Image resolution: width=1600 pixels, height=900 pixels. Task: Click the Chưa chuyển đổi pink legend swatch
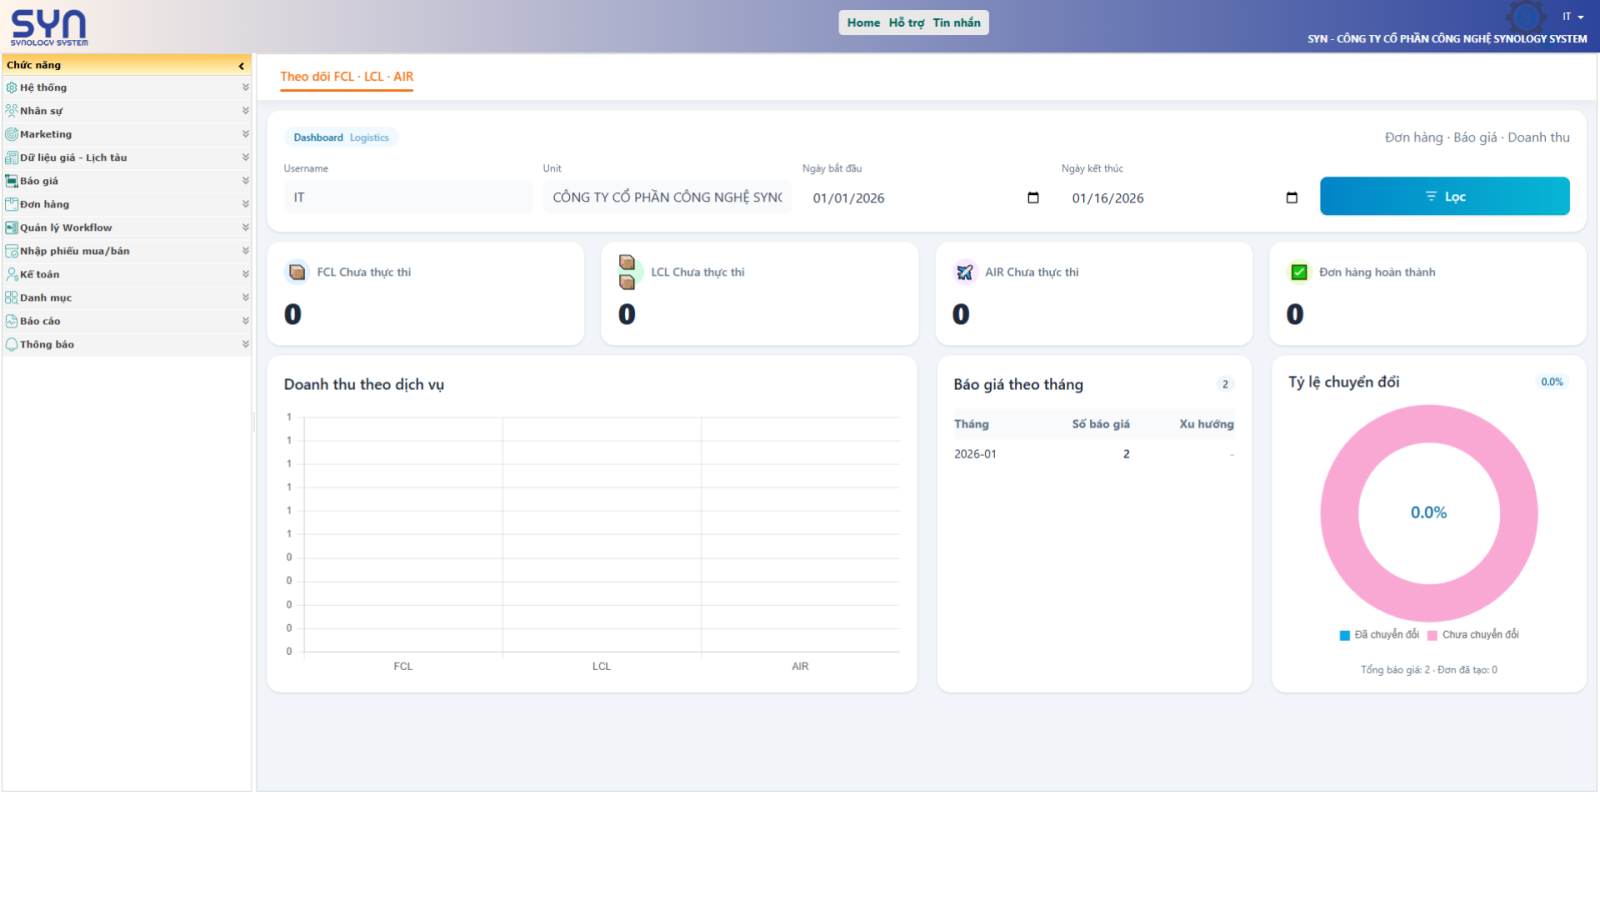[x=1432, y=635]
